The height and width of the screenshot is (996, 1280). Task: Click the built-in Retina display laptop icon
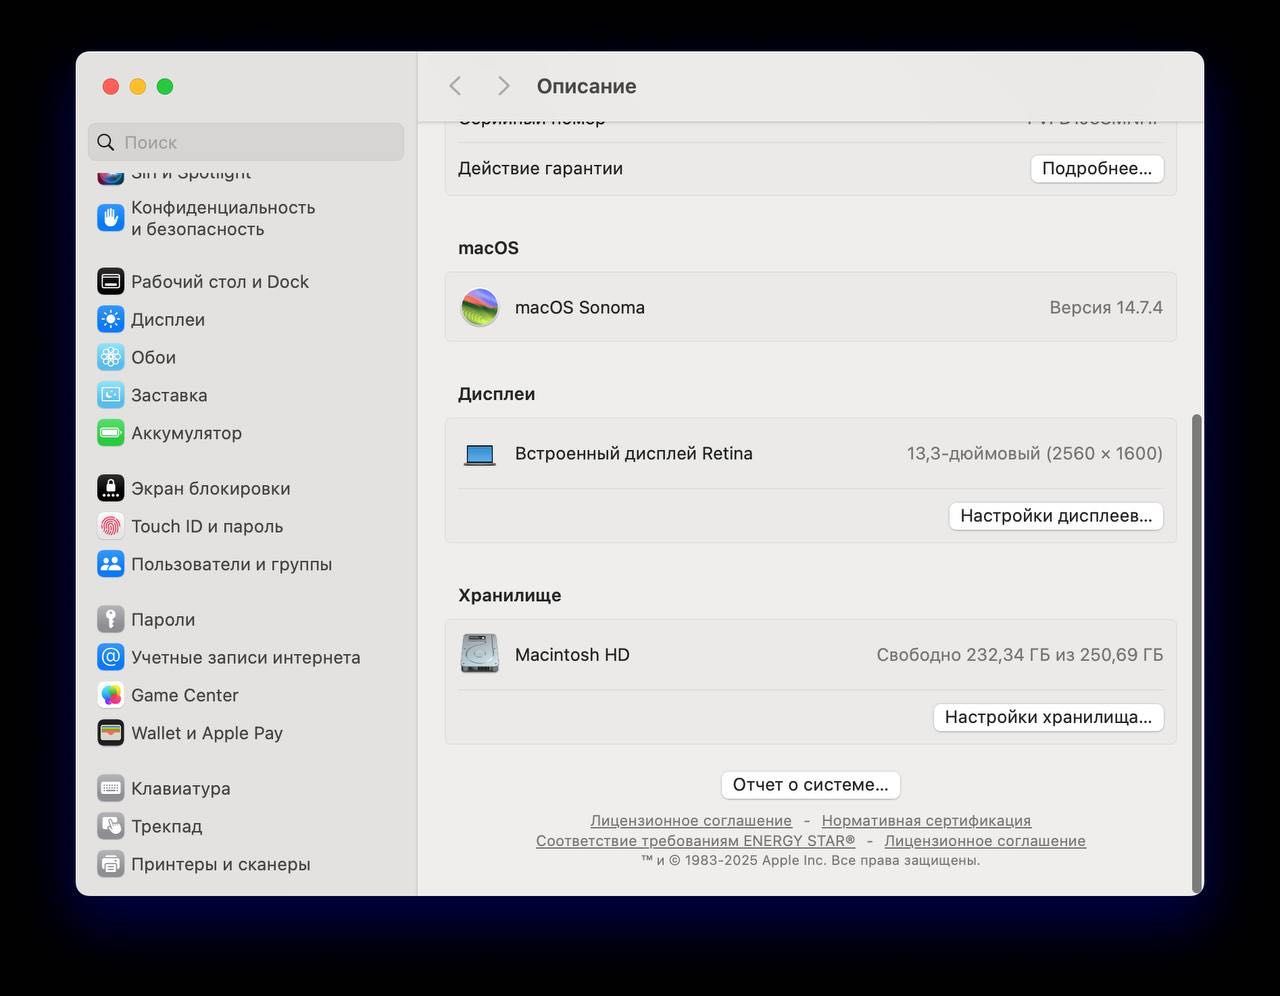point(480,454)
